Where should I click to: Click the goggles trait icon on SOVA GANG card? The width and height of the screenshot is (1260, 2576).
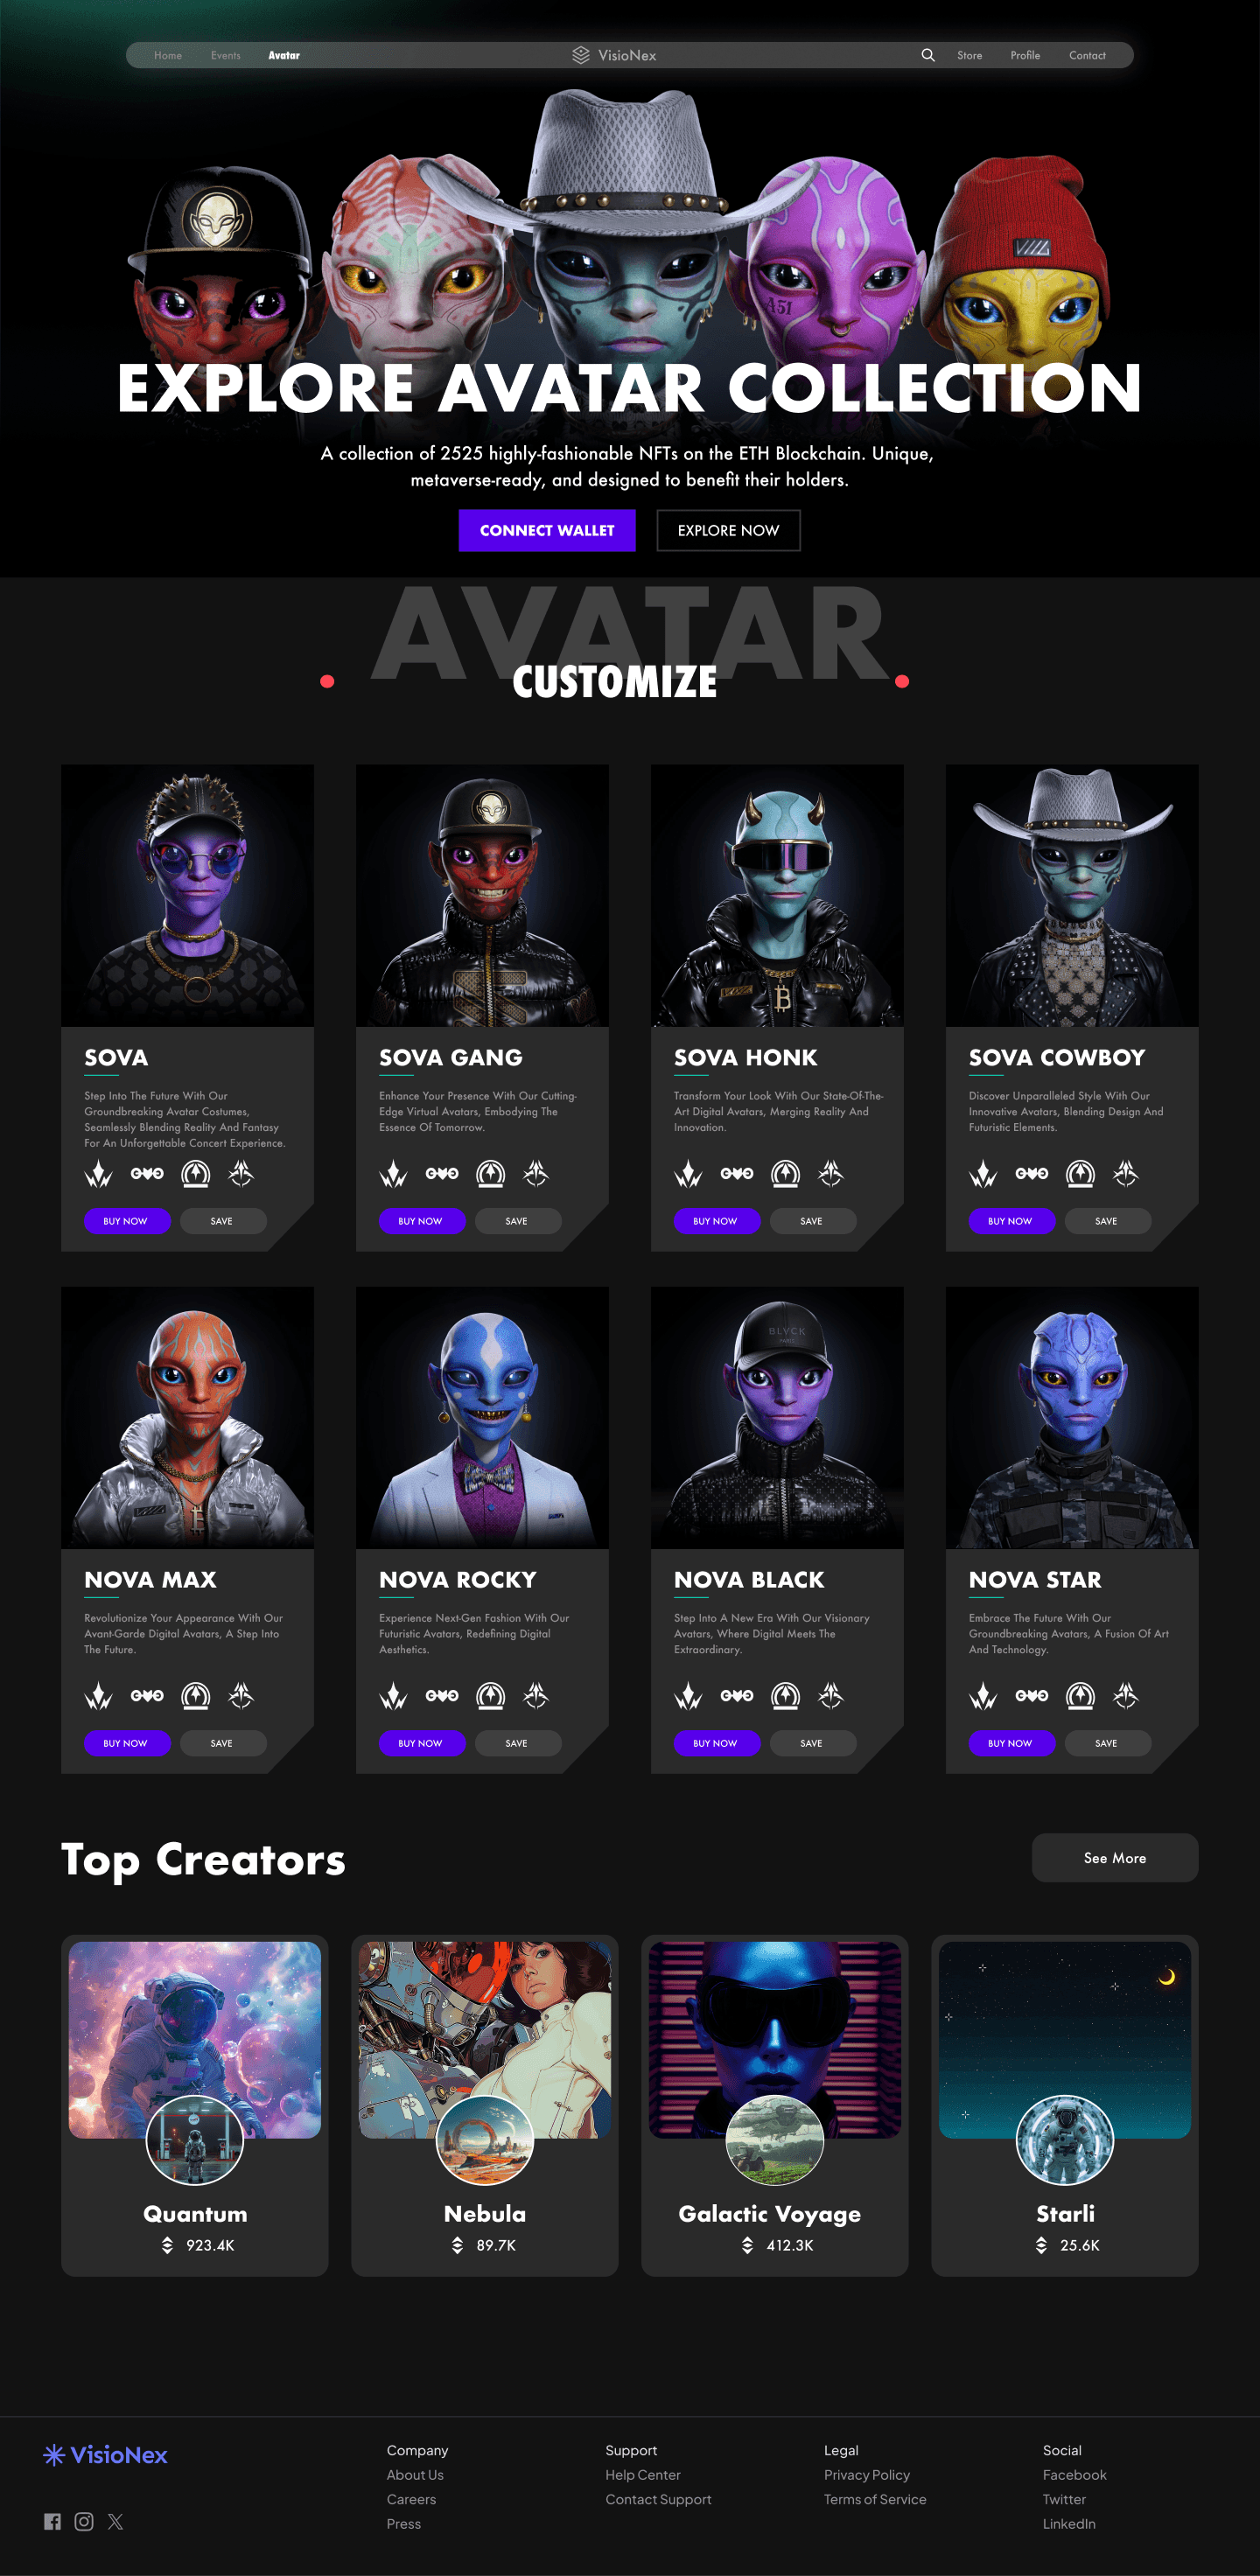pos(442,1173)
